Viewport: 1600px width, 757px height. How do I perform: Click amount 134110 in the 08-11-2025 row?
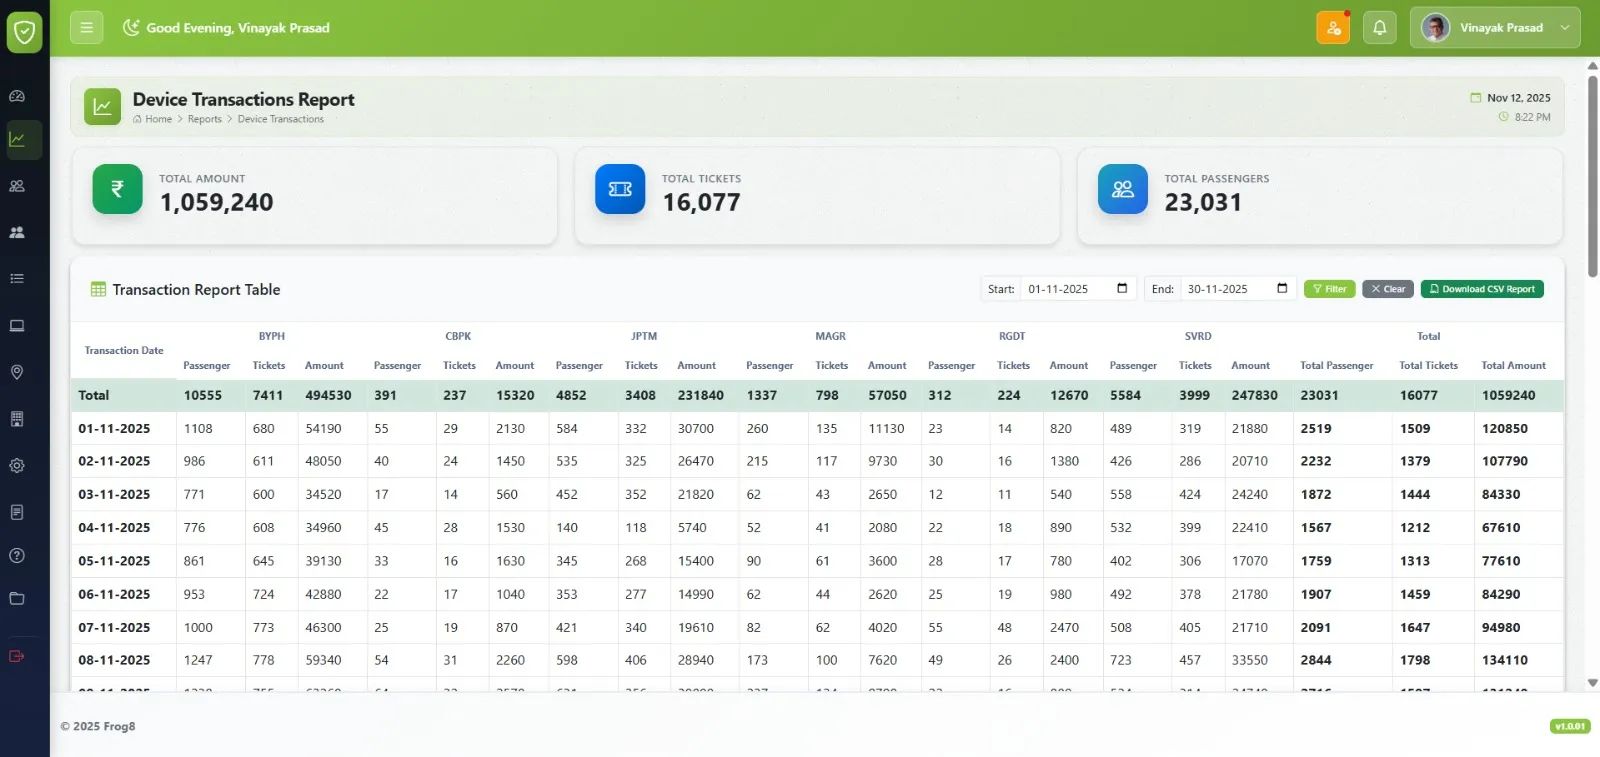[1505, 660]
